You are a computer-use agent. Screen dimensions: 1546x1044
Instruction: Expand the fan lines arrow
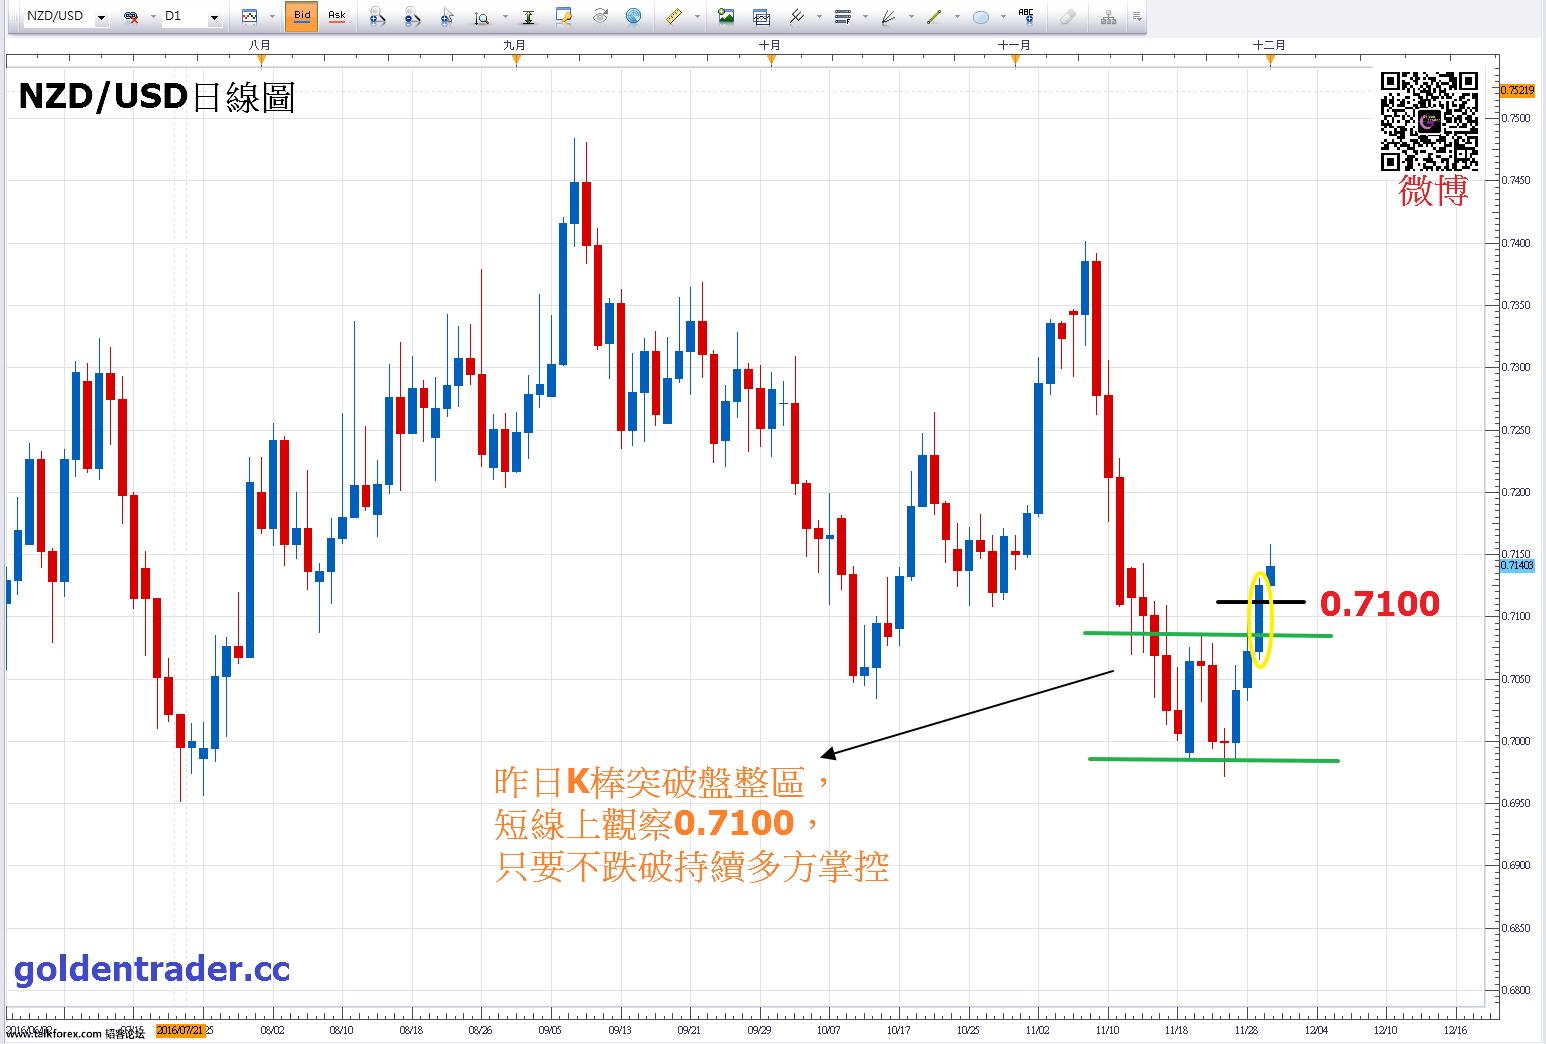coord(911,17)
